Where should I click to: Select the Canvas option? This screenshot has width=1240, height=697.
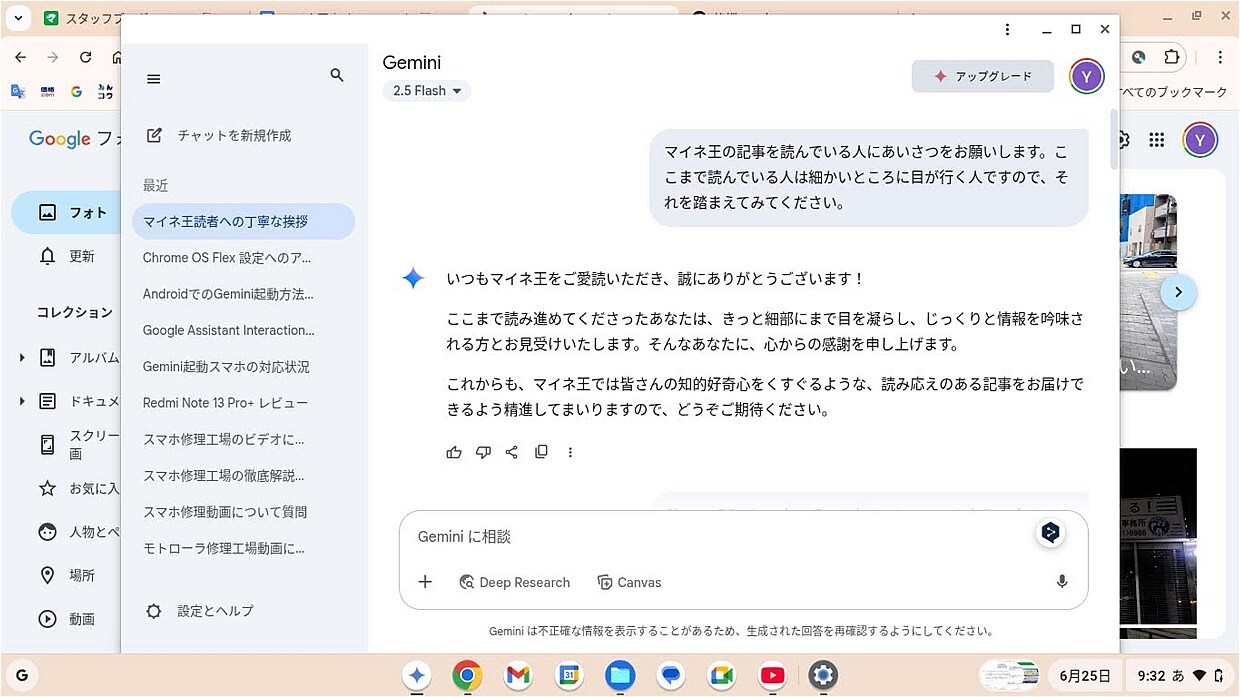point(629,582)
